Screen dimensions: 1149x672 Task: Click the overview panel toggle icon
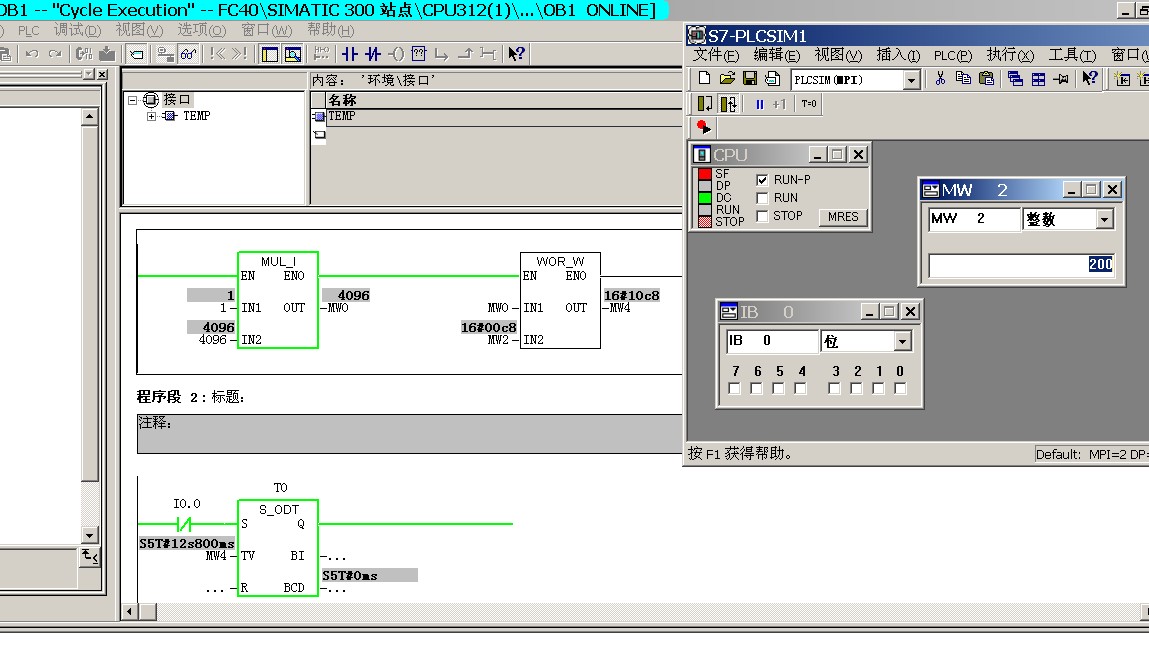(x=270, y=53)
